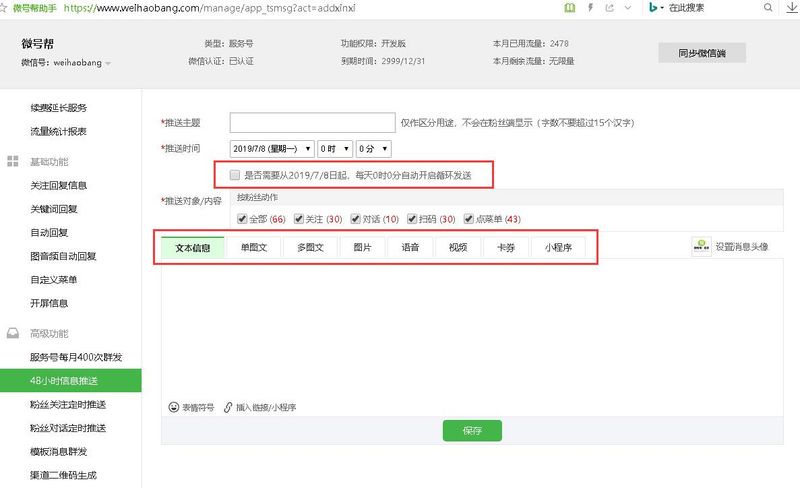Open 自动回复 menu item
800x488 pixels.
[49, 233]
